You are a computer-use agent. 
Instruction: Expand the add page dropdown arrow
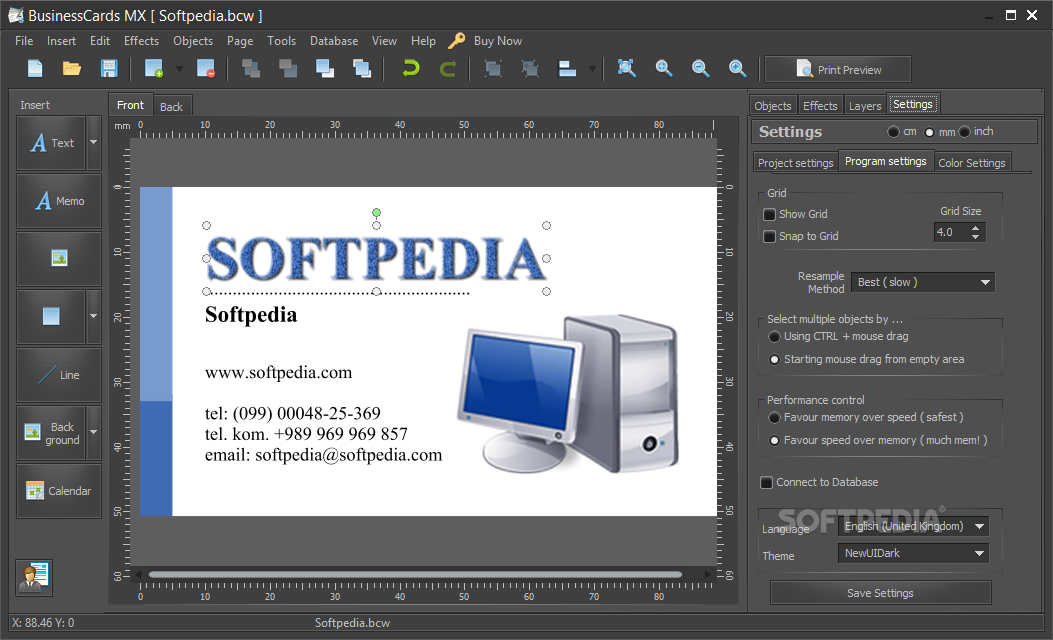click(179, 68)
